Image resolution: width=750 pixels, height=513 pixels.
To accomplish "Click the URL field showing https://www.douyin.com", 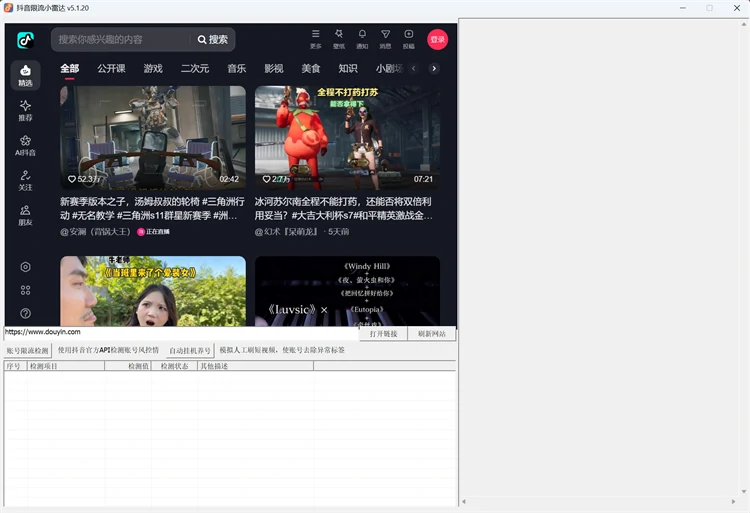I will click(181, 332).
